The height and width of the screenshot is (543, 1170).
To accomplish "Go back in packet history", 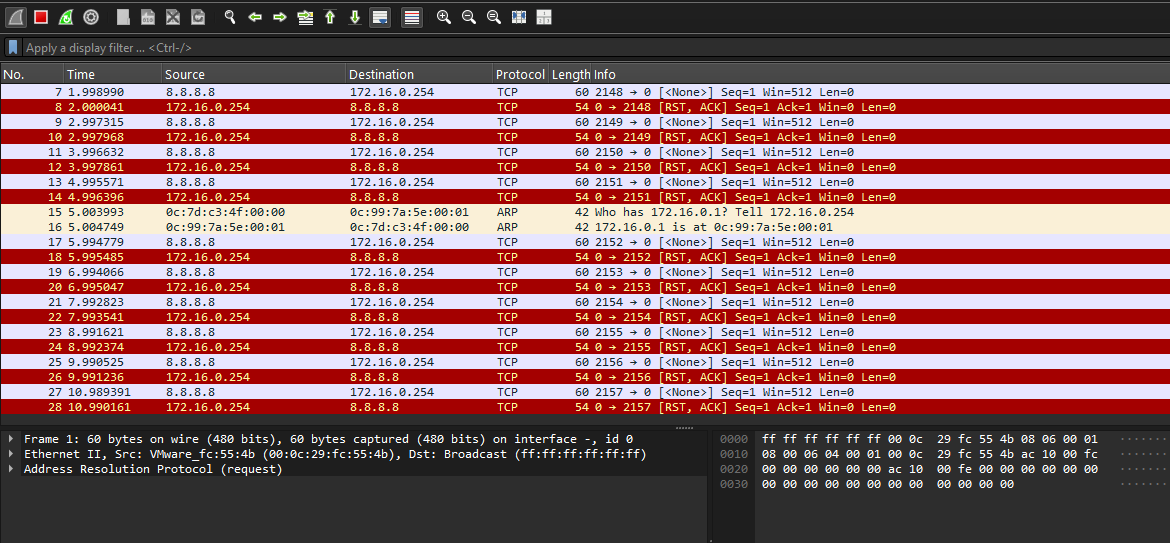I will pos(255,17).
